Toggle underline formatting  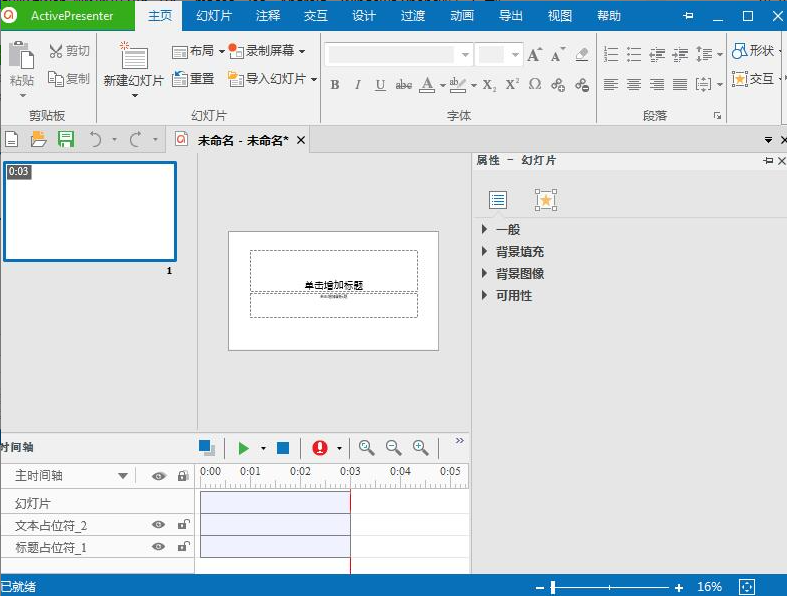click(x=380, y=84)
